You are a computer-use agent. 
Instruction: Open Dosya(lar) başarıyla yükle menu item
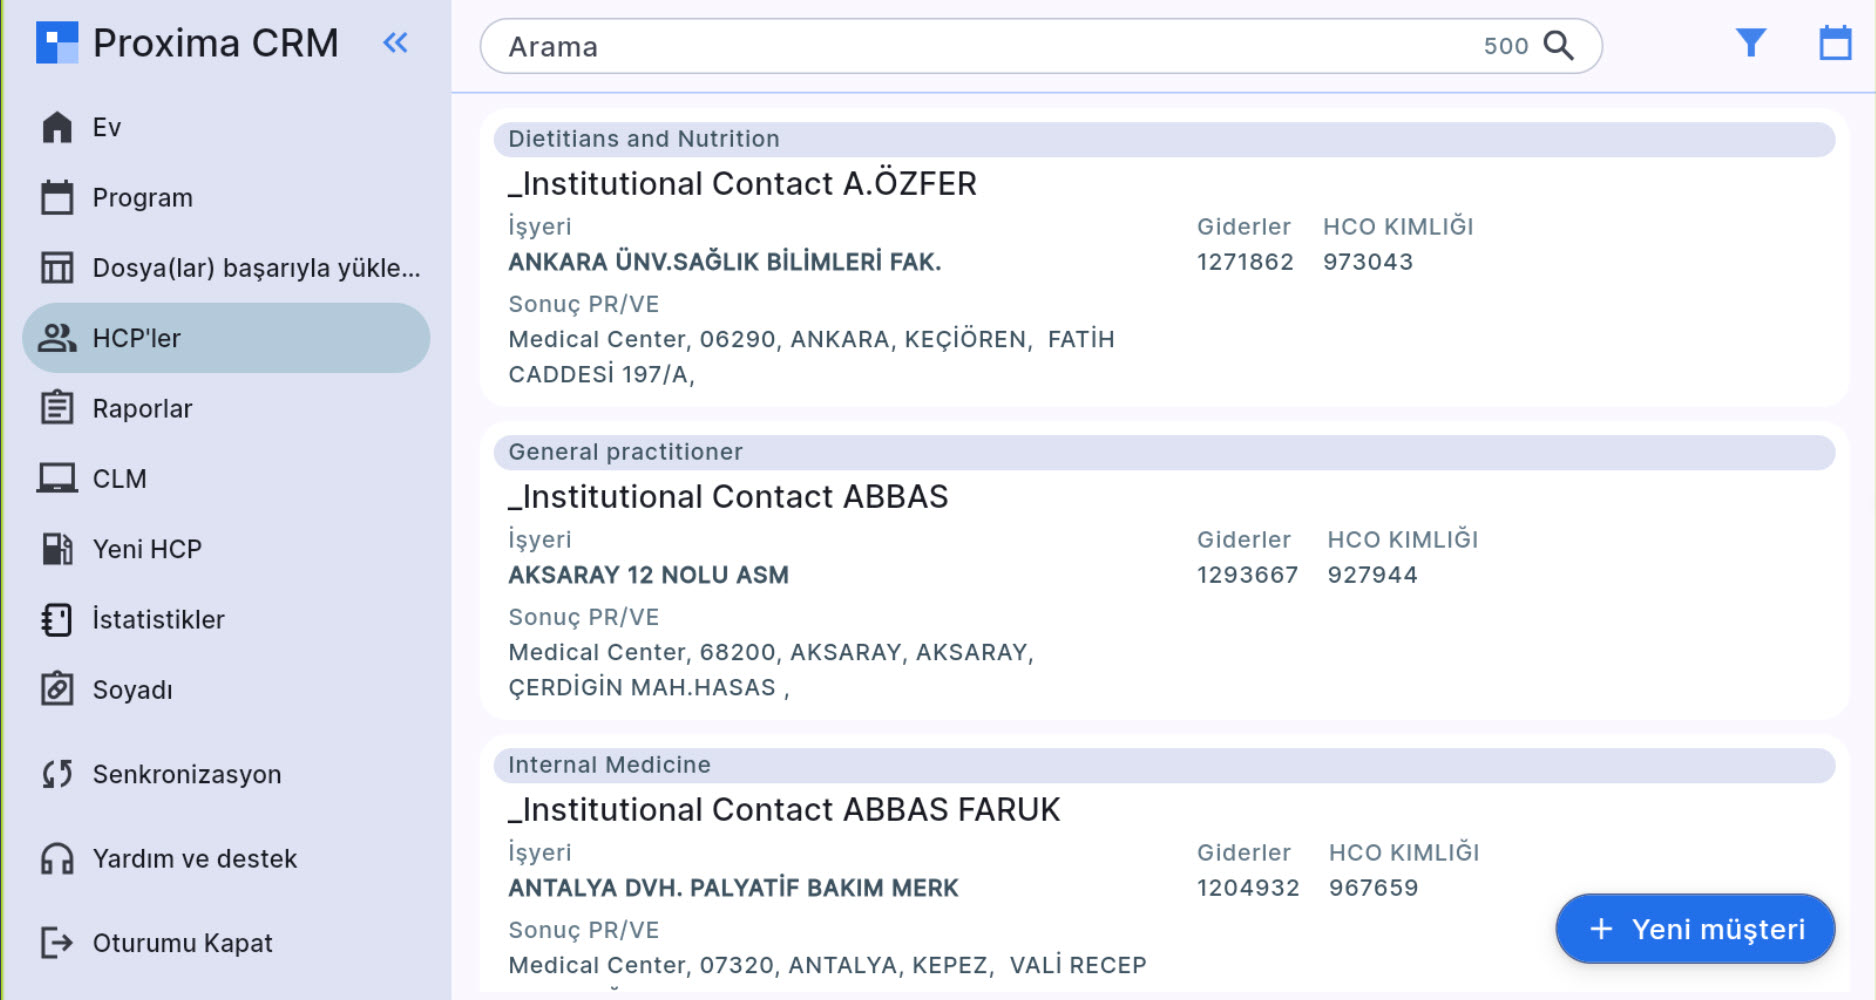256,268
